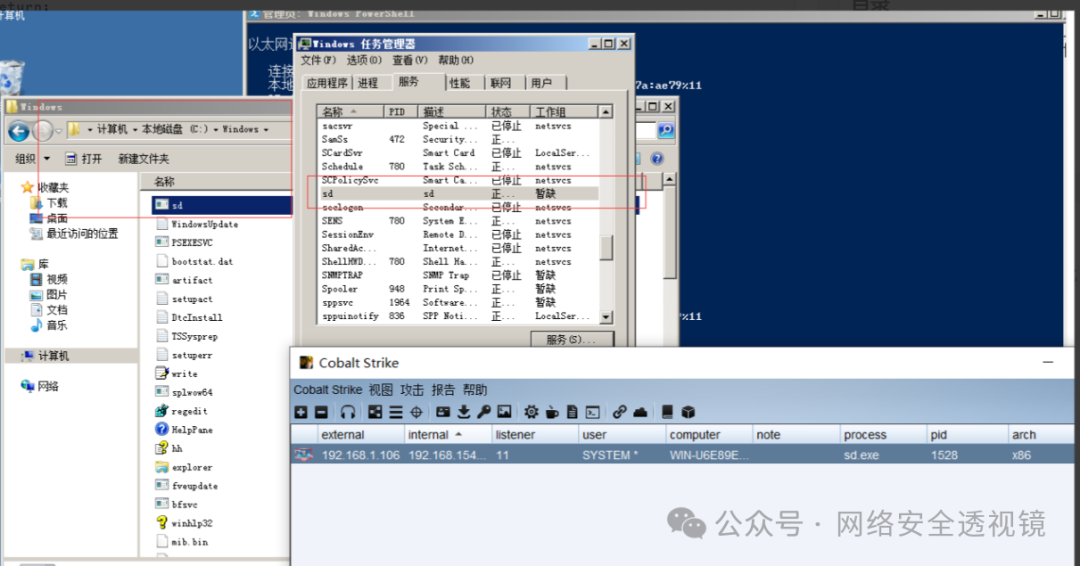Screen dimensions: 1080x566
Task: Open 文件(F) menu in Task Manager
Action: (318, 61)
